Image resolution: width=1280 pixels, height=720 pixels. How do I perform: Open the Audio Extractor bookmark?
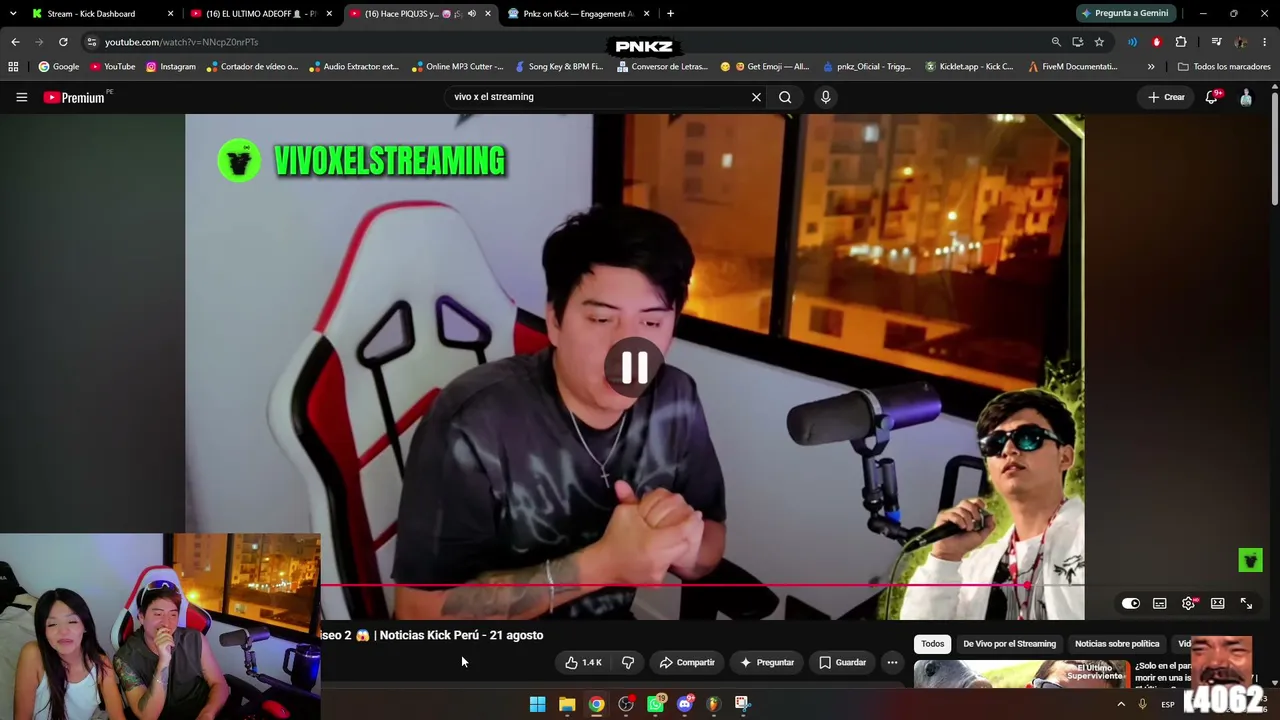click(x=354, y=67)
